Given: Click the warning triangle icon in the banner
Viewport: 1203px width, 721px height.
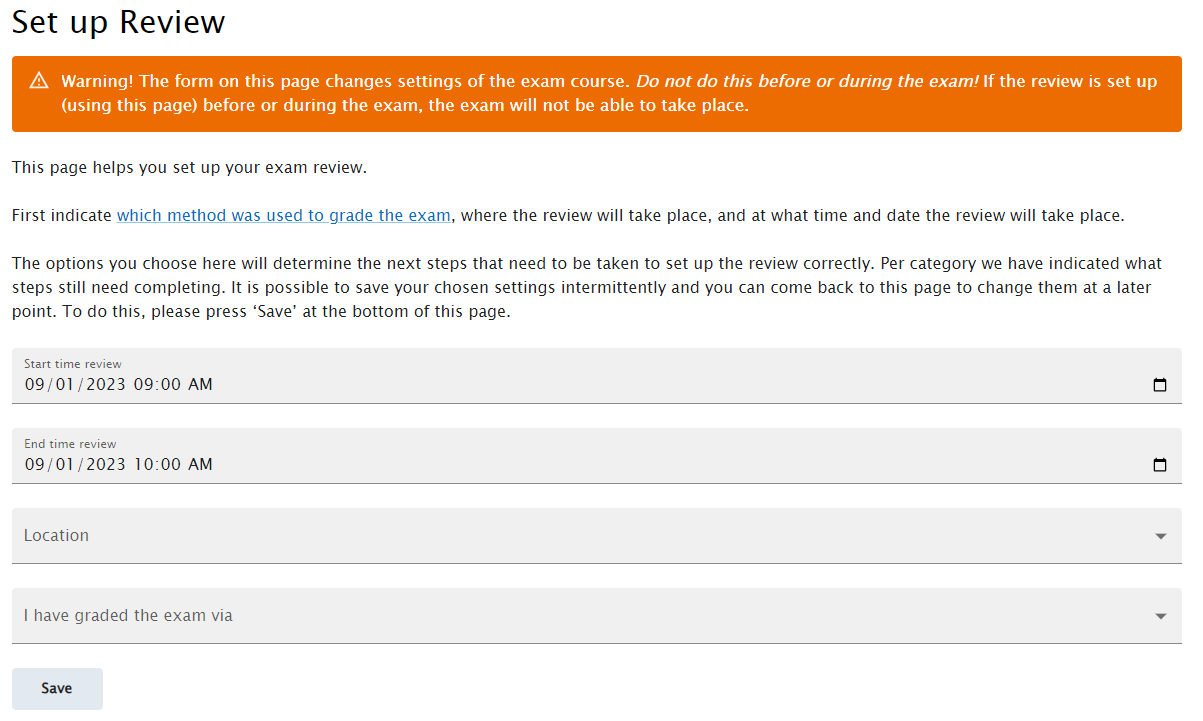Looking at the screenshot, I should 38,81.
